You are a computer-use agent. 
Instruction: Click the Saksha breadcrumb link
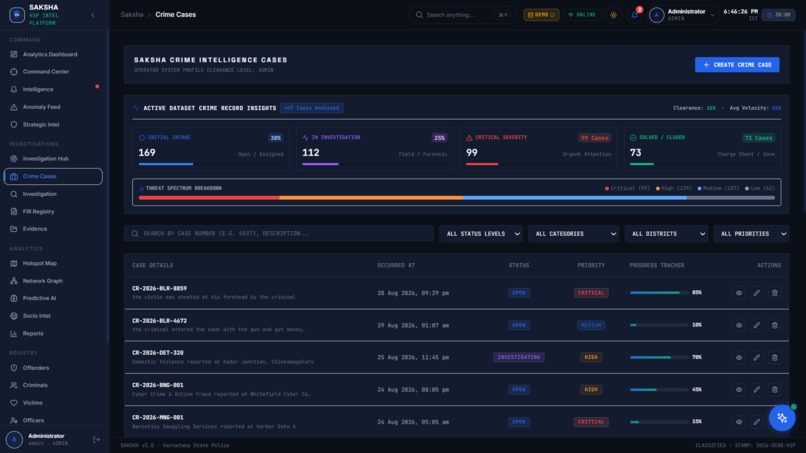132,14
